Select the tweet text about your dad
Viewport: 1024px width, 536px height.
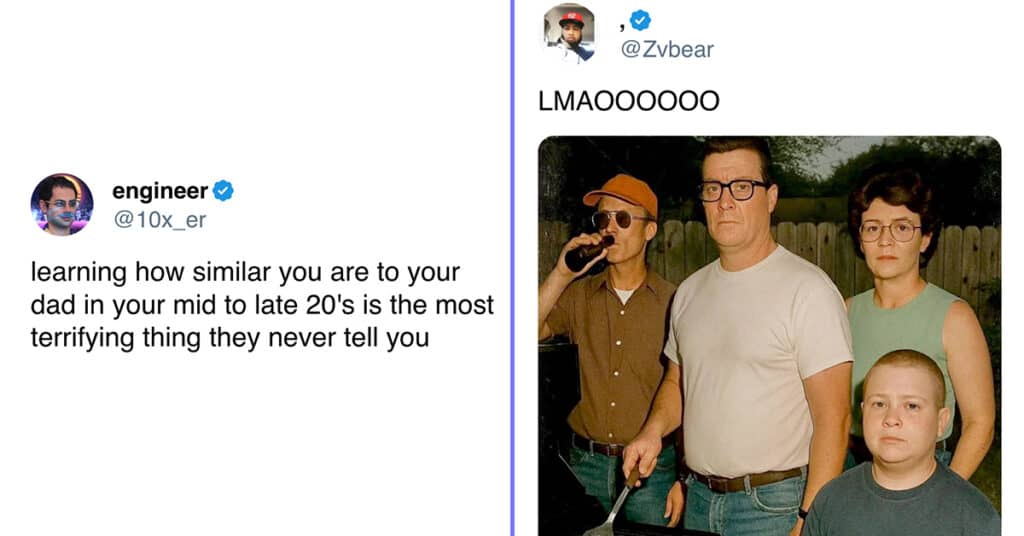pos(262,305)
